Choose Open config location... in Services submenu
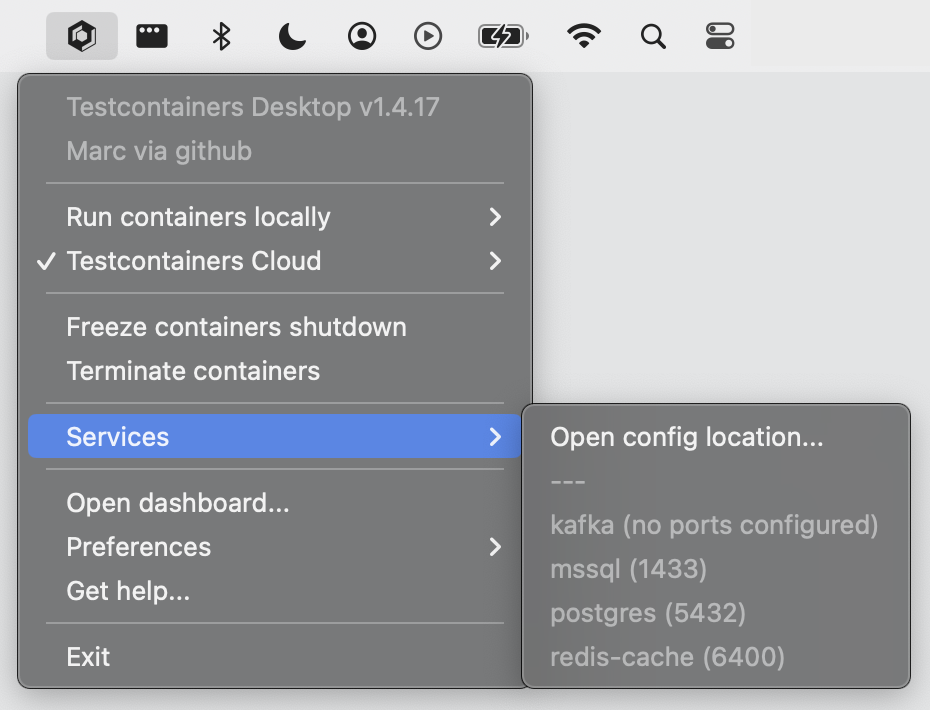The width and height of the screenshot is (930, 710). (x=687, y=437)
